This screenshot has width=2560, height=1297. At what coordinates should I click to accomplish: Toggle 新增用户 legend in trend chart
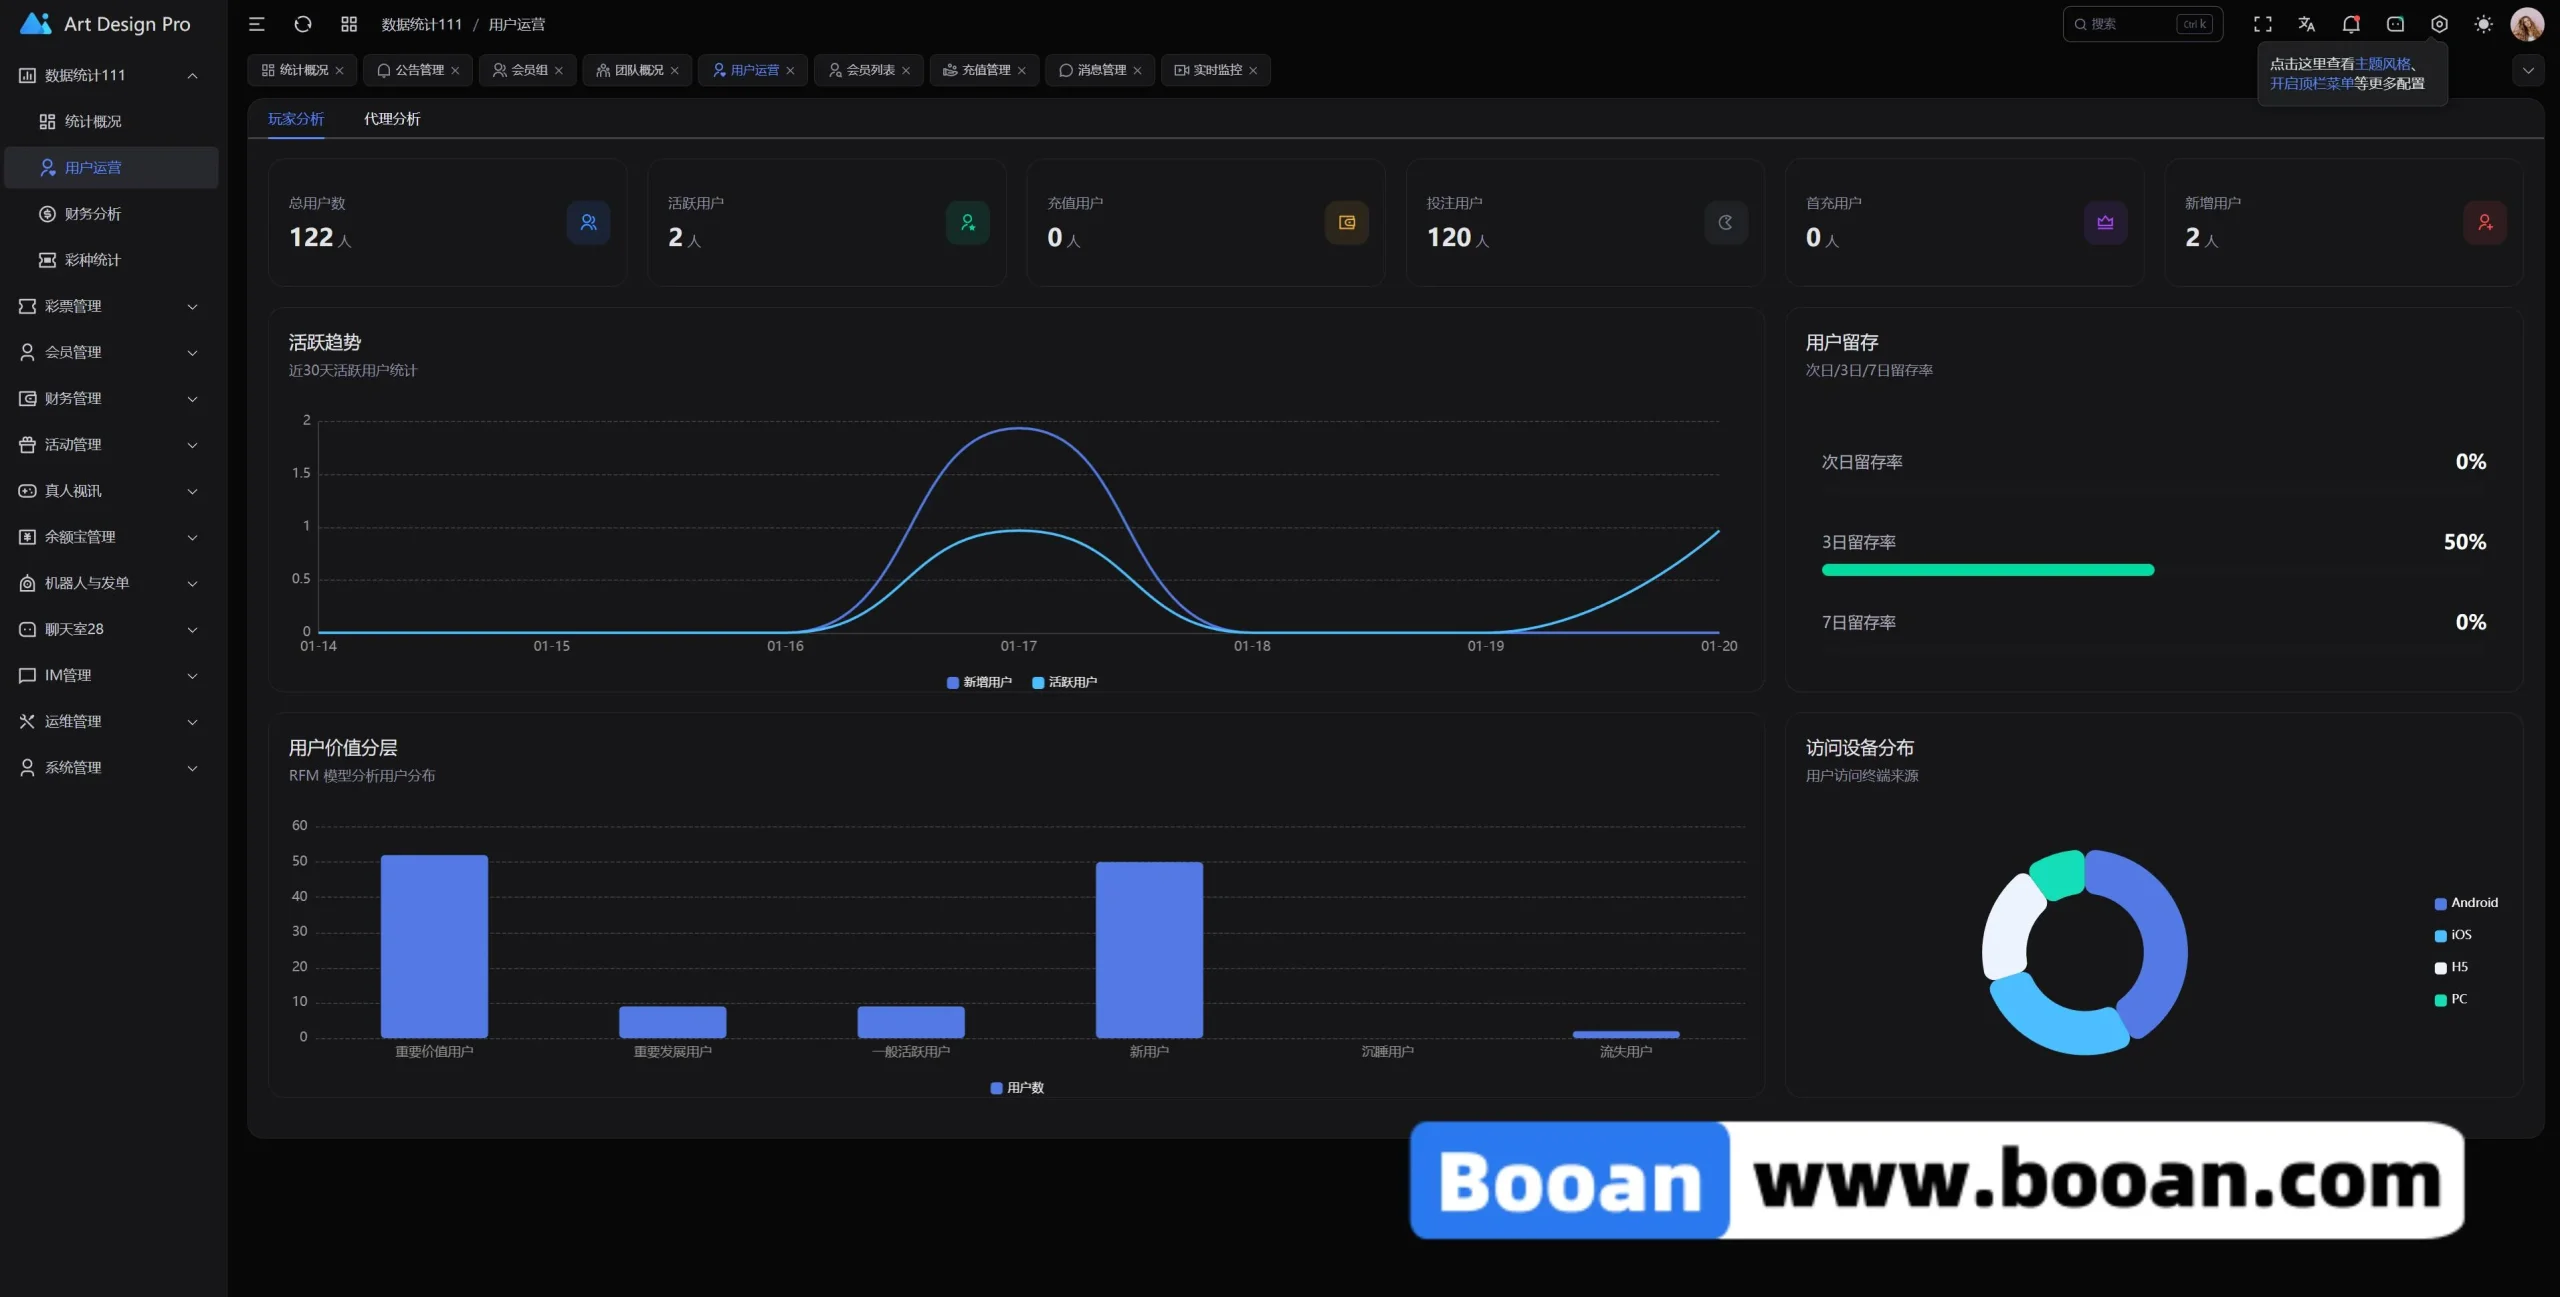pos(979,682)
